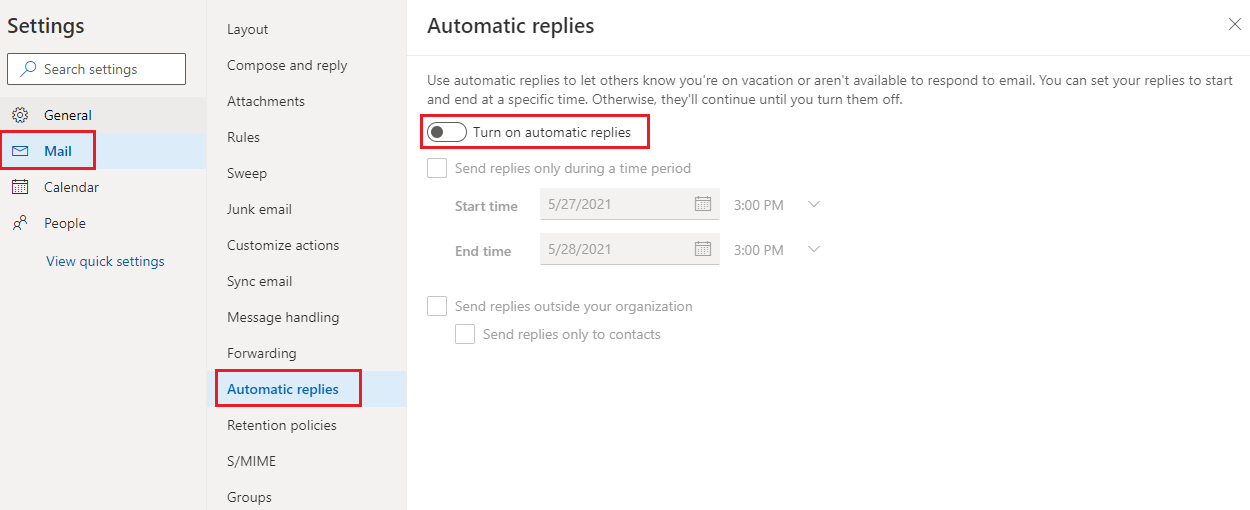
Task: Click the View quick settings link
Action: 105,261
